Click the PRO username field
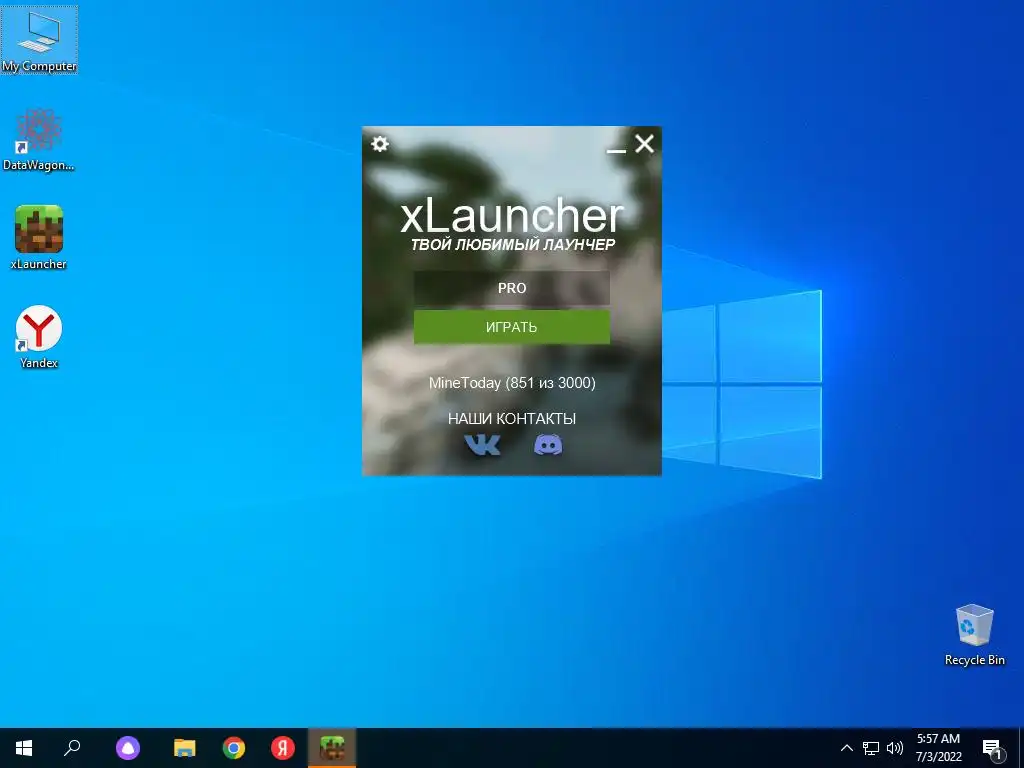 pyautogui.click(x=512, y=288)
